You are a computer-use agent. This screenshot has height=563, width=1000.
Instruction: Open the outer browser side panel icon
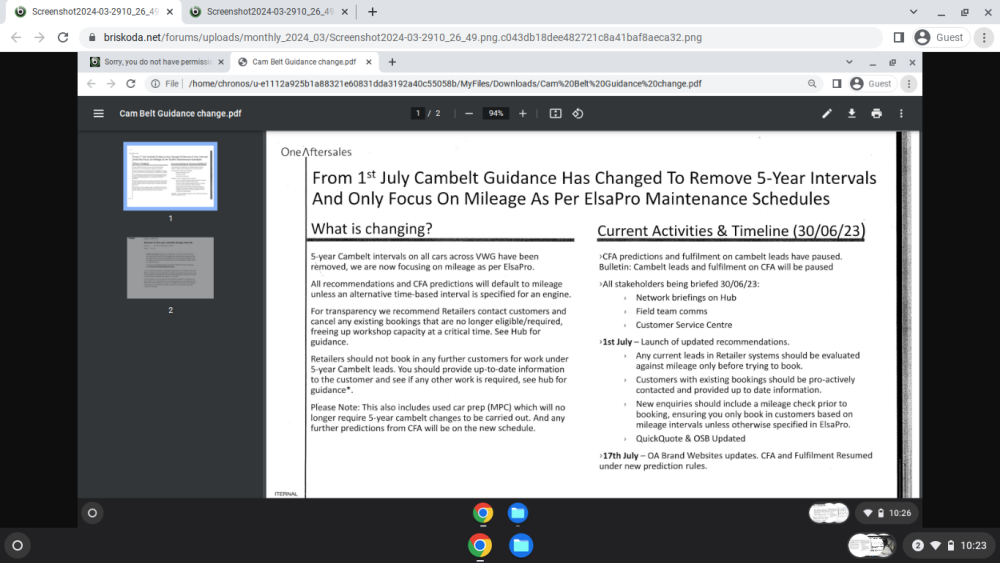(x=899, y=38)
